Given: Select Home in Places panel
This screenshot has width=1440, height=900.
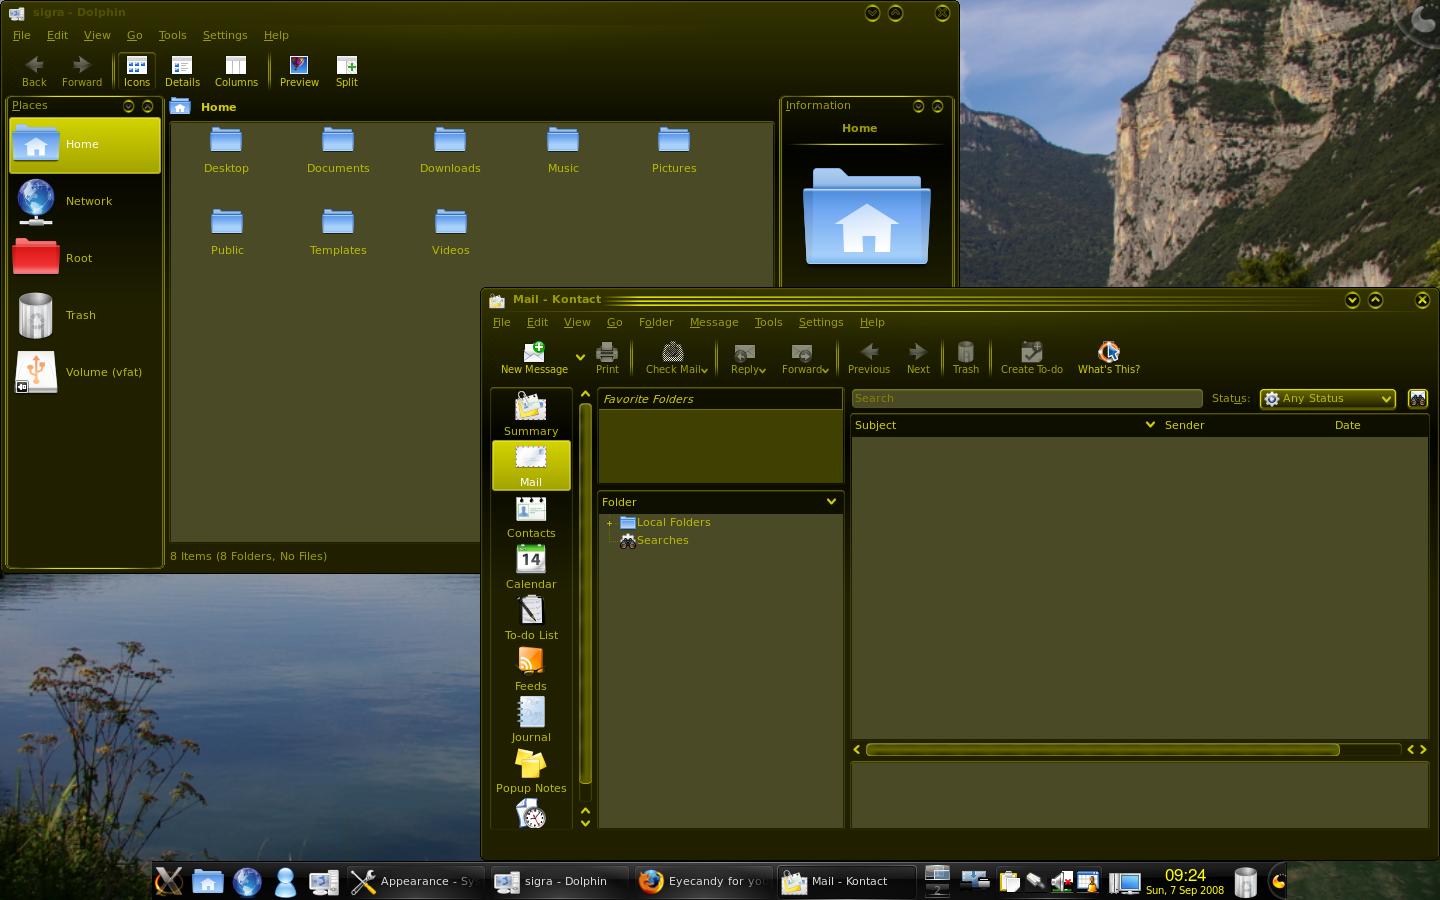Looking at the screenshot, I should coord(85,145).
